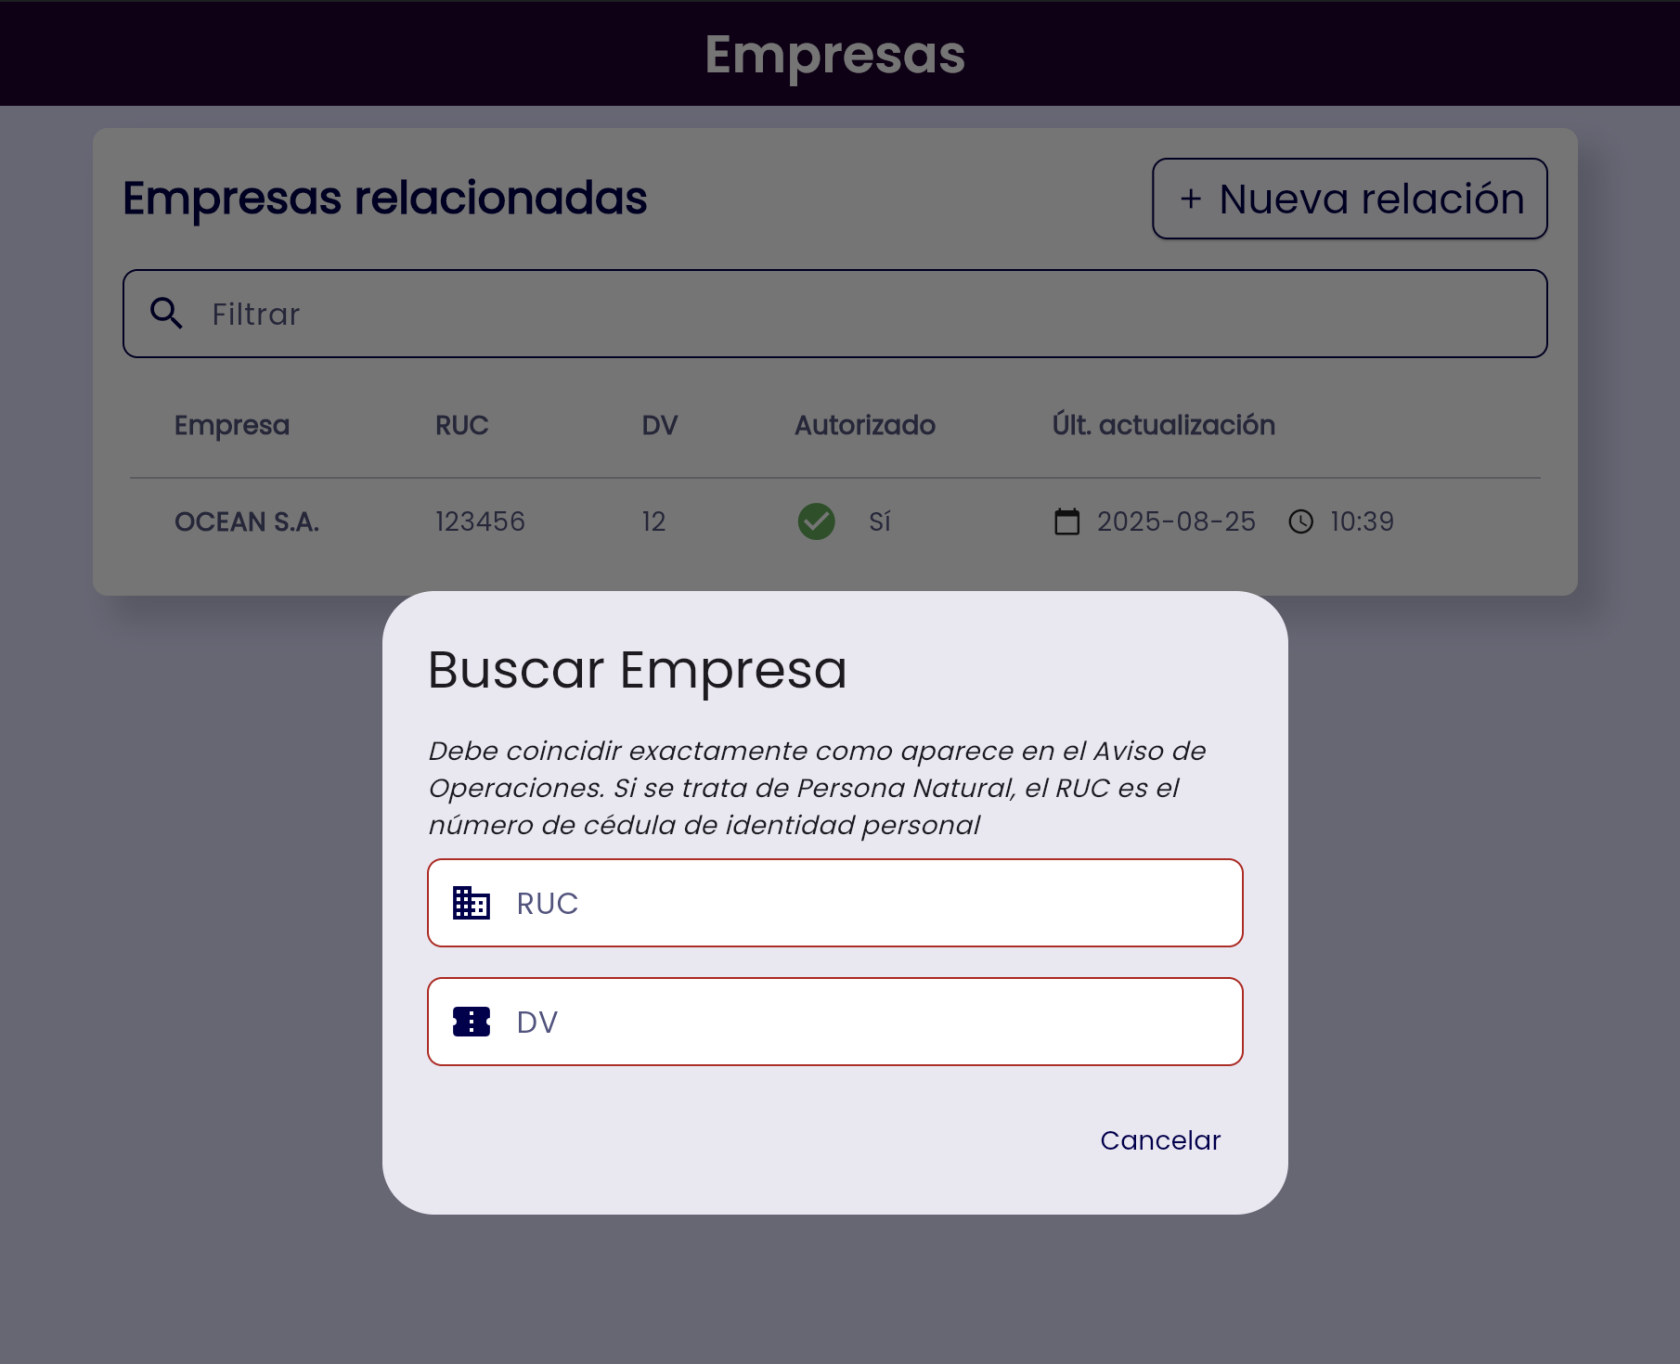This screenshot has width=1680, height=1364.
Task: Focus the Filtrar search box
Action: pos(835,314)
